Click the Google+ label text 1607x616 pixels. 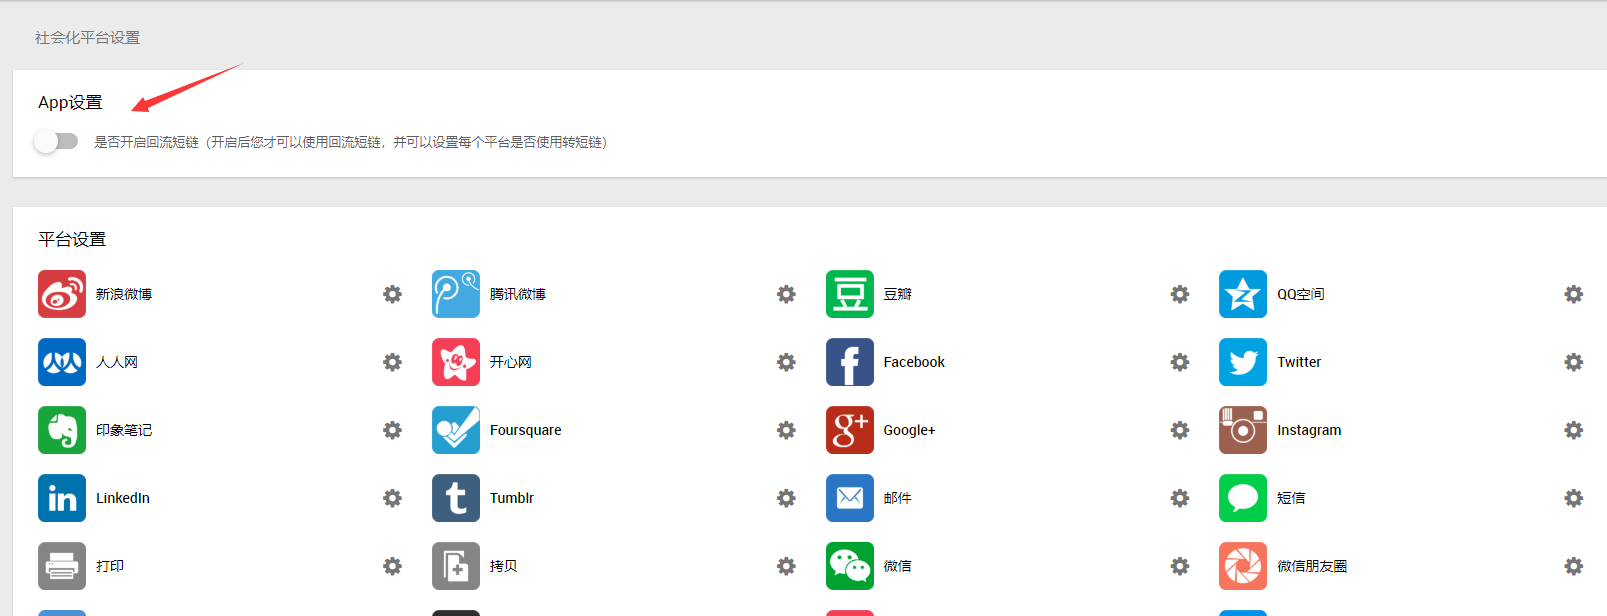tap(909, 430)
